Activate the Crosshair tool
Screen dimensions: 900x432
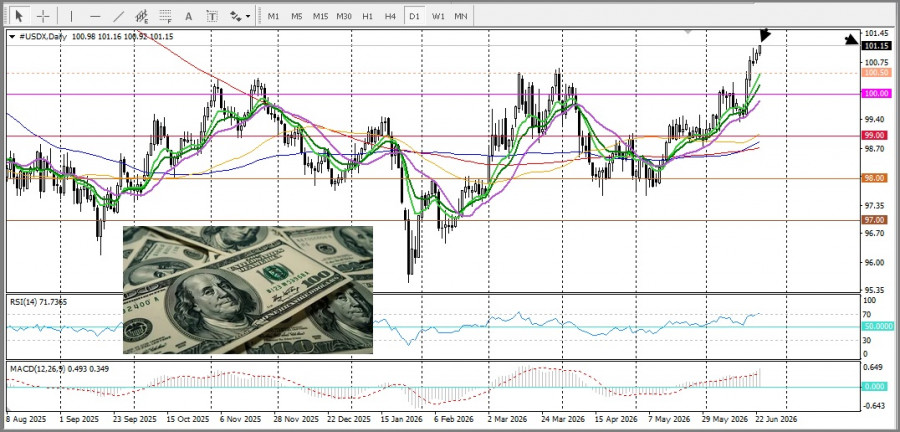pyautogui.click(x=44, y=16)
